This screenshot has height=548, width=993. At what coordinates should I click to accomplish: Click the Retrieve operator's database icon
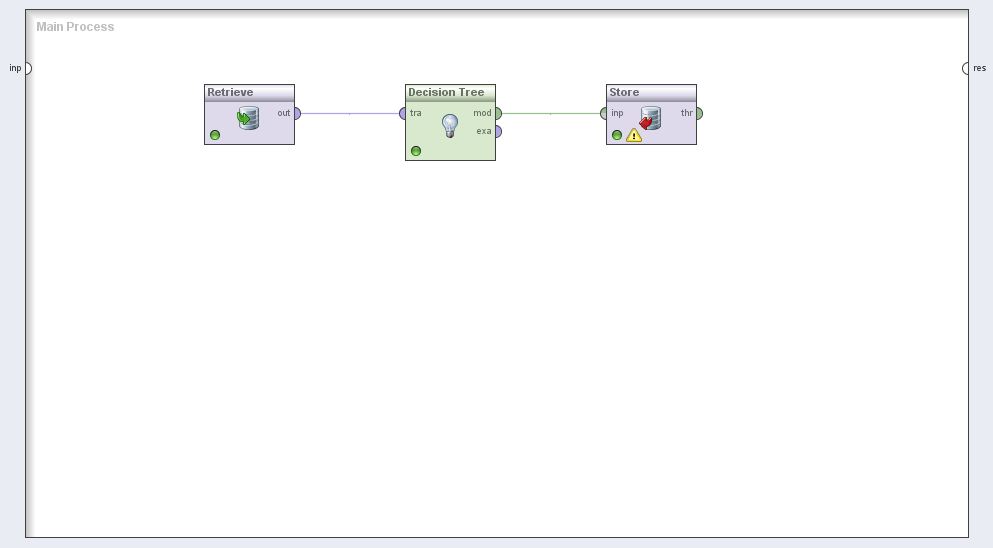[x=248, y=120]
